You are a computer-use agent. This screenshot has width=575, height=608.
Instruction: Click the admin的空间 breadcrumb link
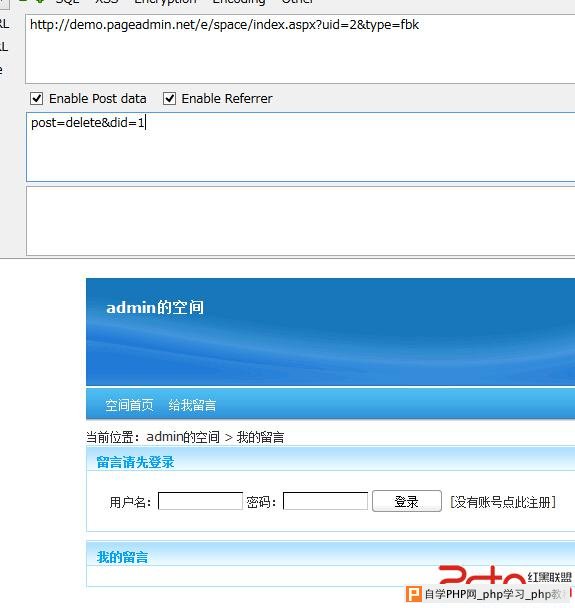click(x=183, y=437)
